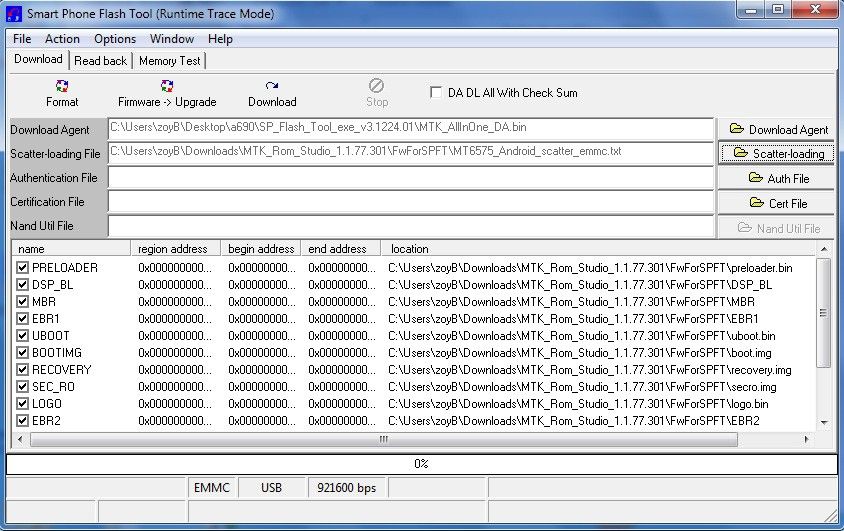Maximize the Flash Tool window
The width and height of the screenshot is (844, 531).
(x=778, y=9)
